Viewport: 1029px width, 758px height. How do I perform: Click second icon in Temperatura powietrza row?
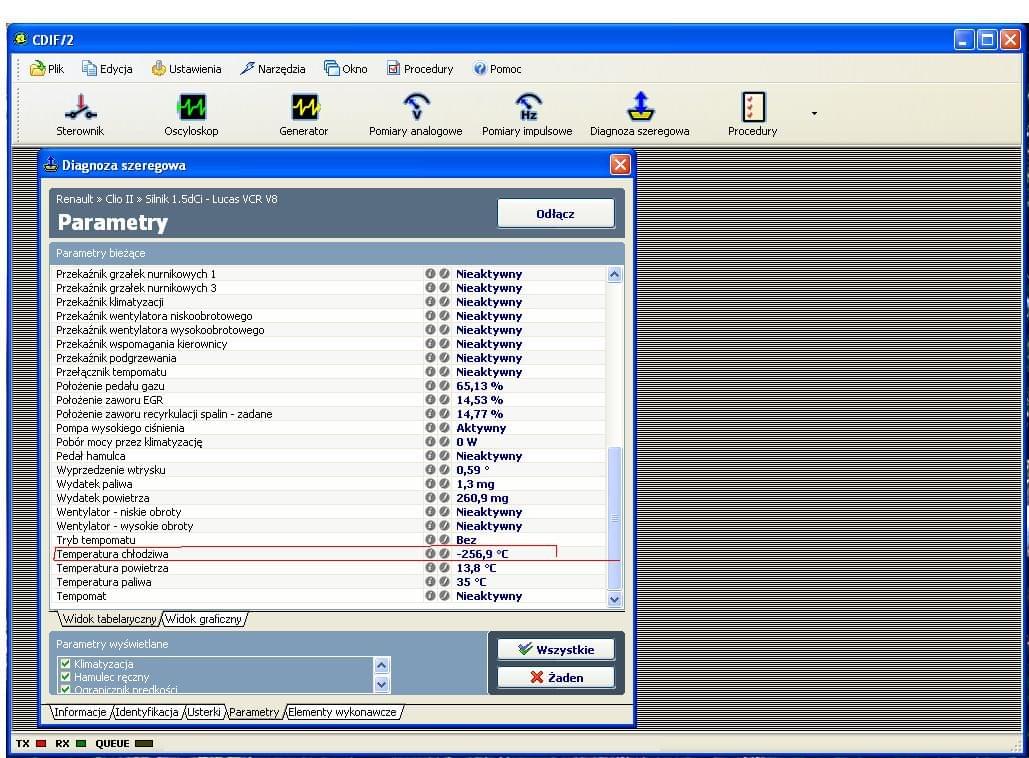pos(444,568)
